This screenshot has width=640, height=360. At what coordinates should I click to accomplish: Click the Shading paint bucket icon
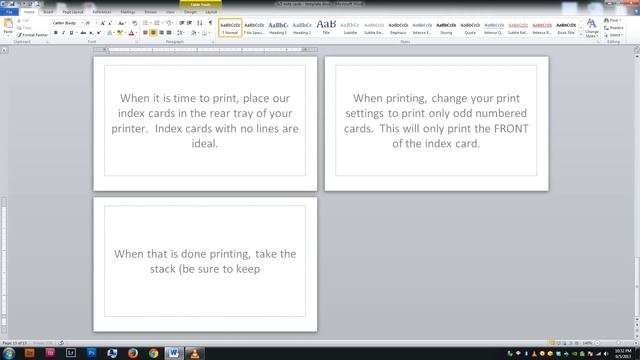click(193, 33)
